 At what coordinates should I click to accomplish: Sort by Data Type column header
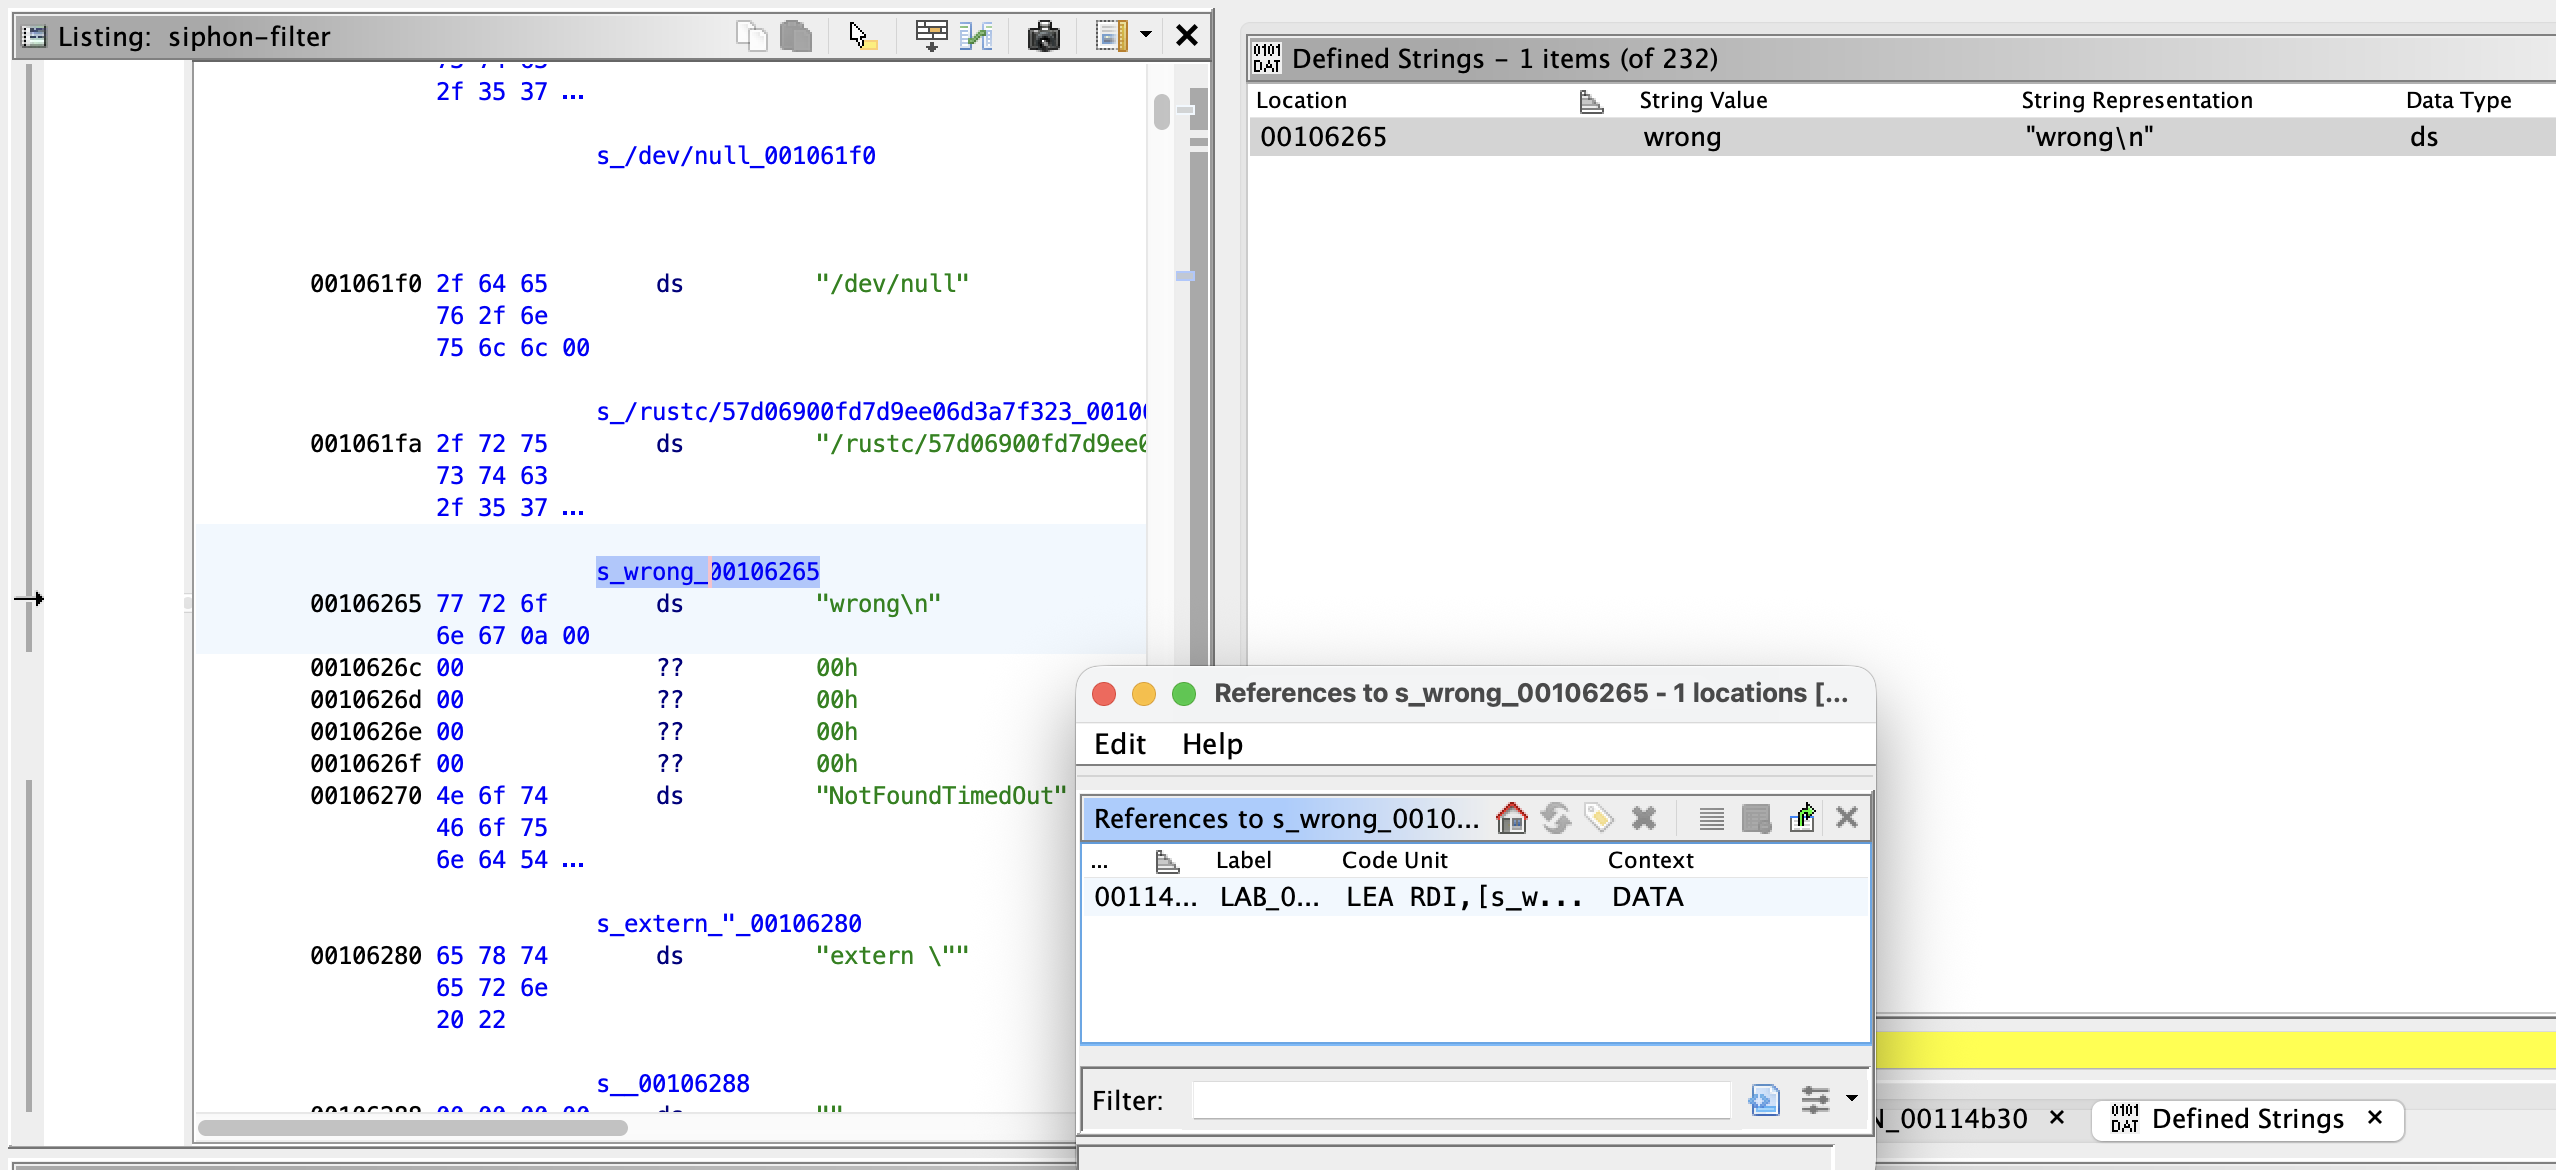[2458, 100]
